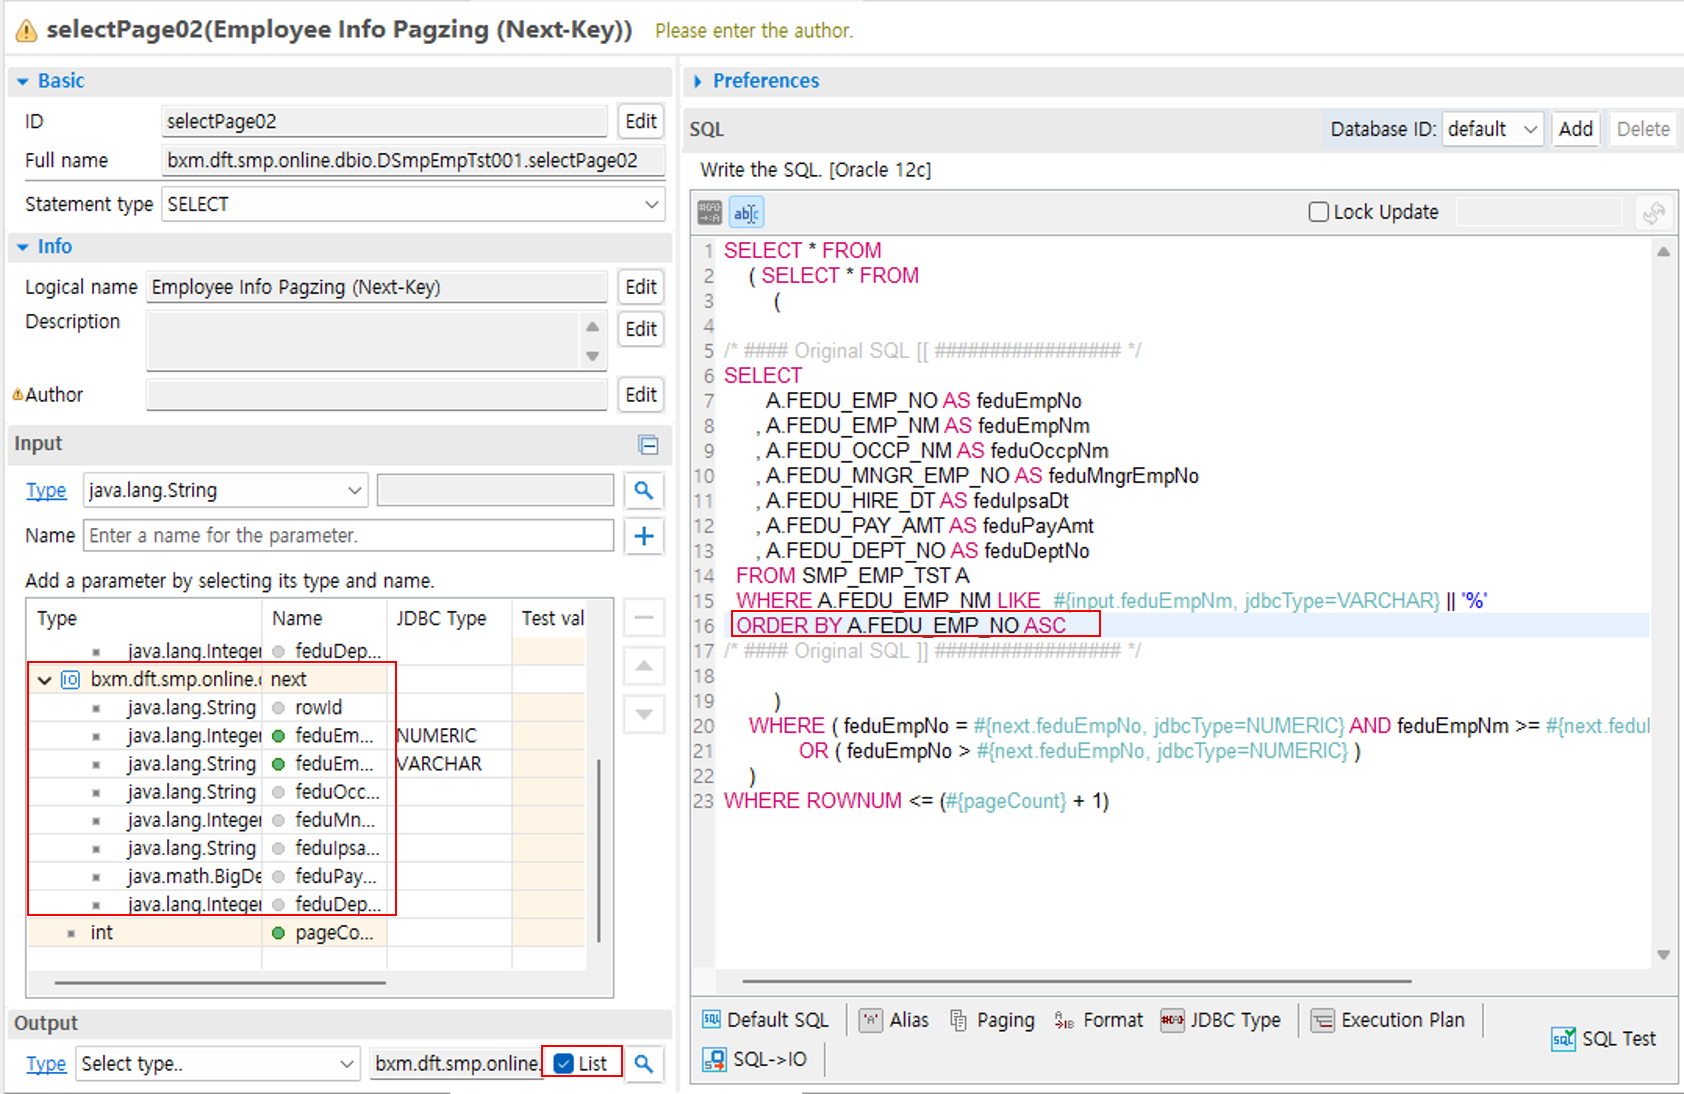Add parameter with the plus icon
Viewport: 1684px width, 1094px height.
point(644,536)
